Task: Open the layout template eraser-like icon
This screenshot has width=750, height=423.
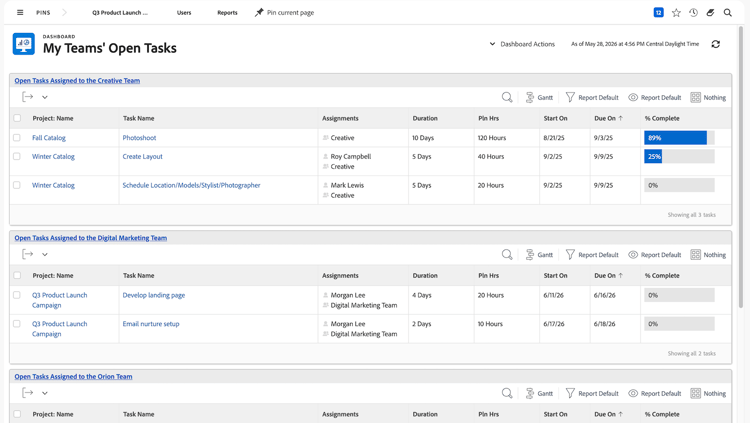Action: click(710, 13)
